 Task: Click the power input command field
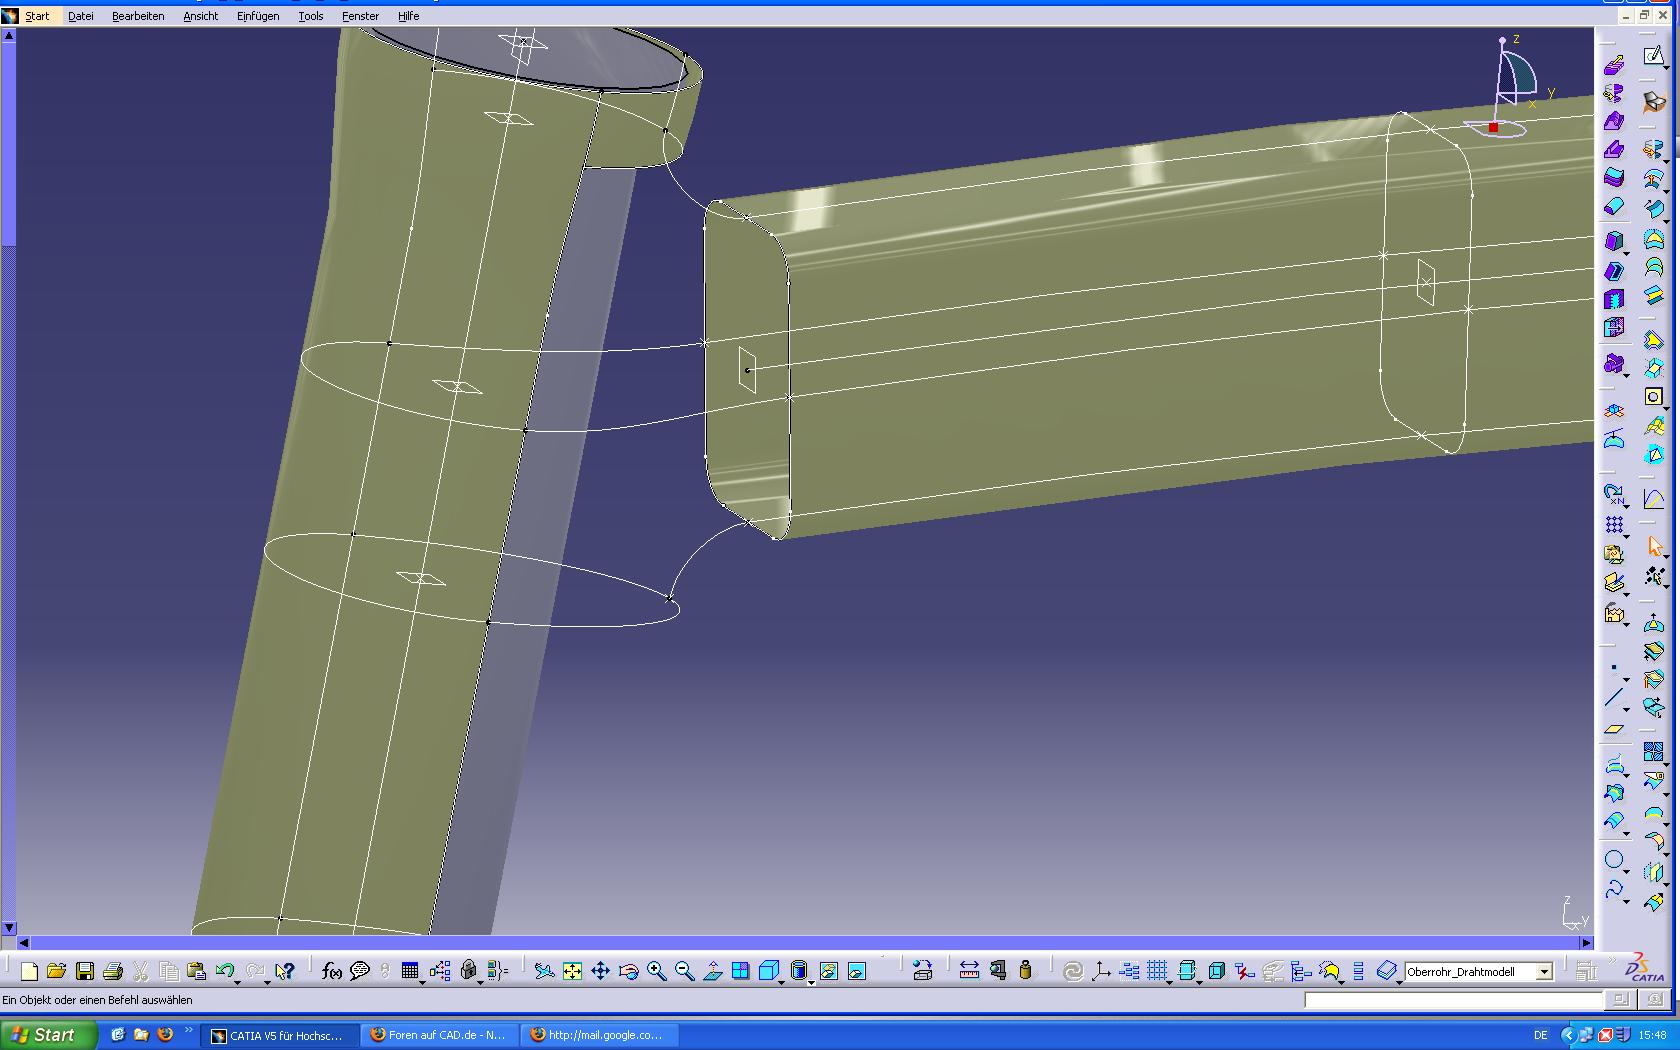coord(1453,999)
